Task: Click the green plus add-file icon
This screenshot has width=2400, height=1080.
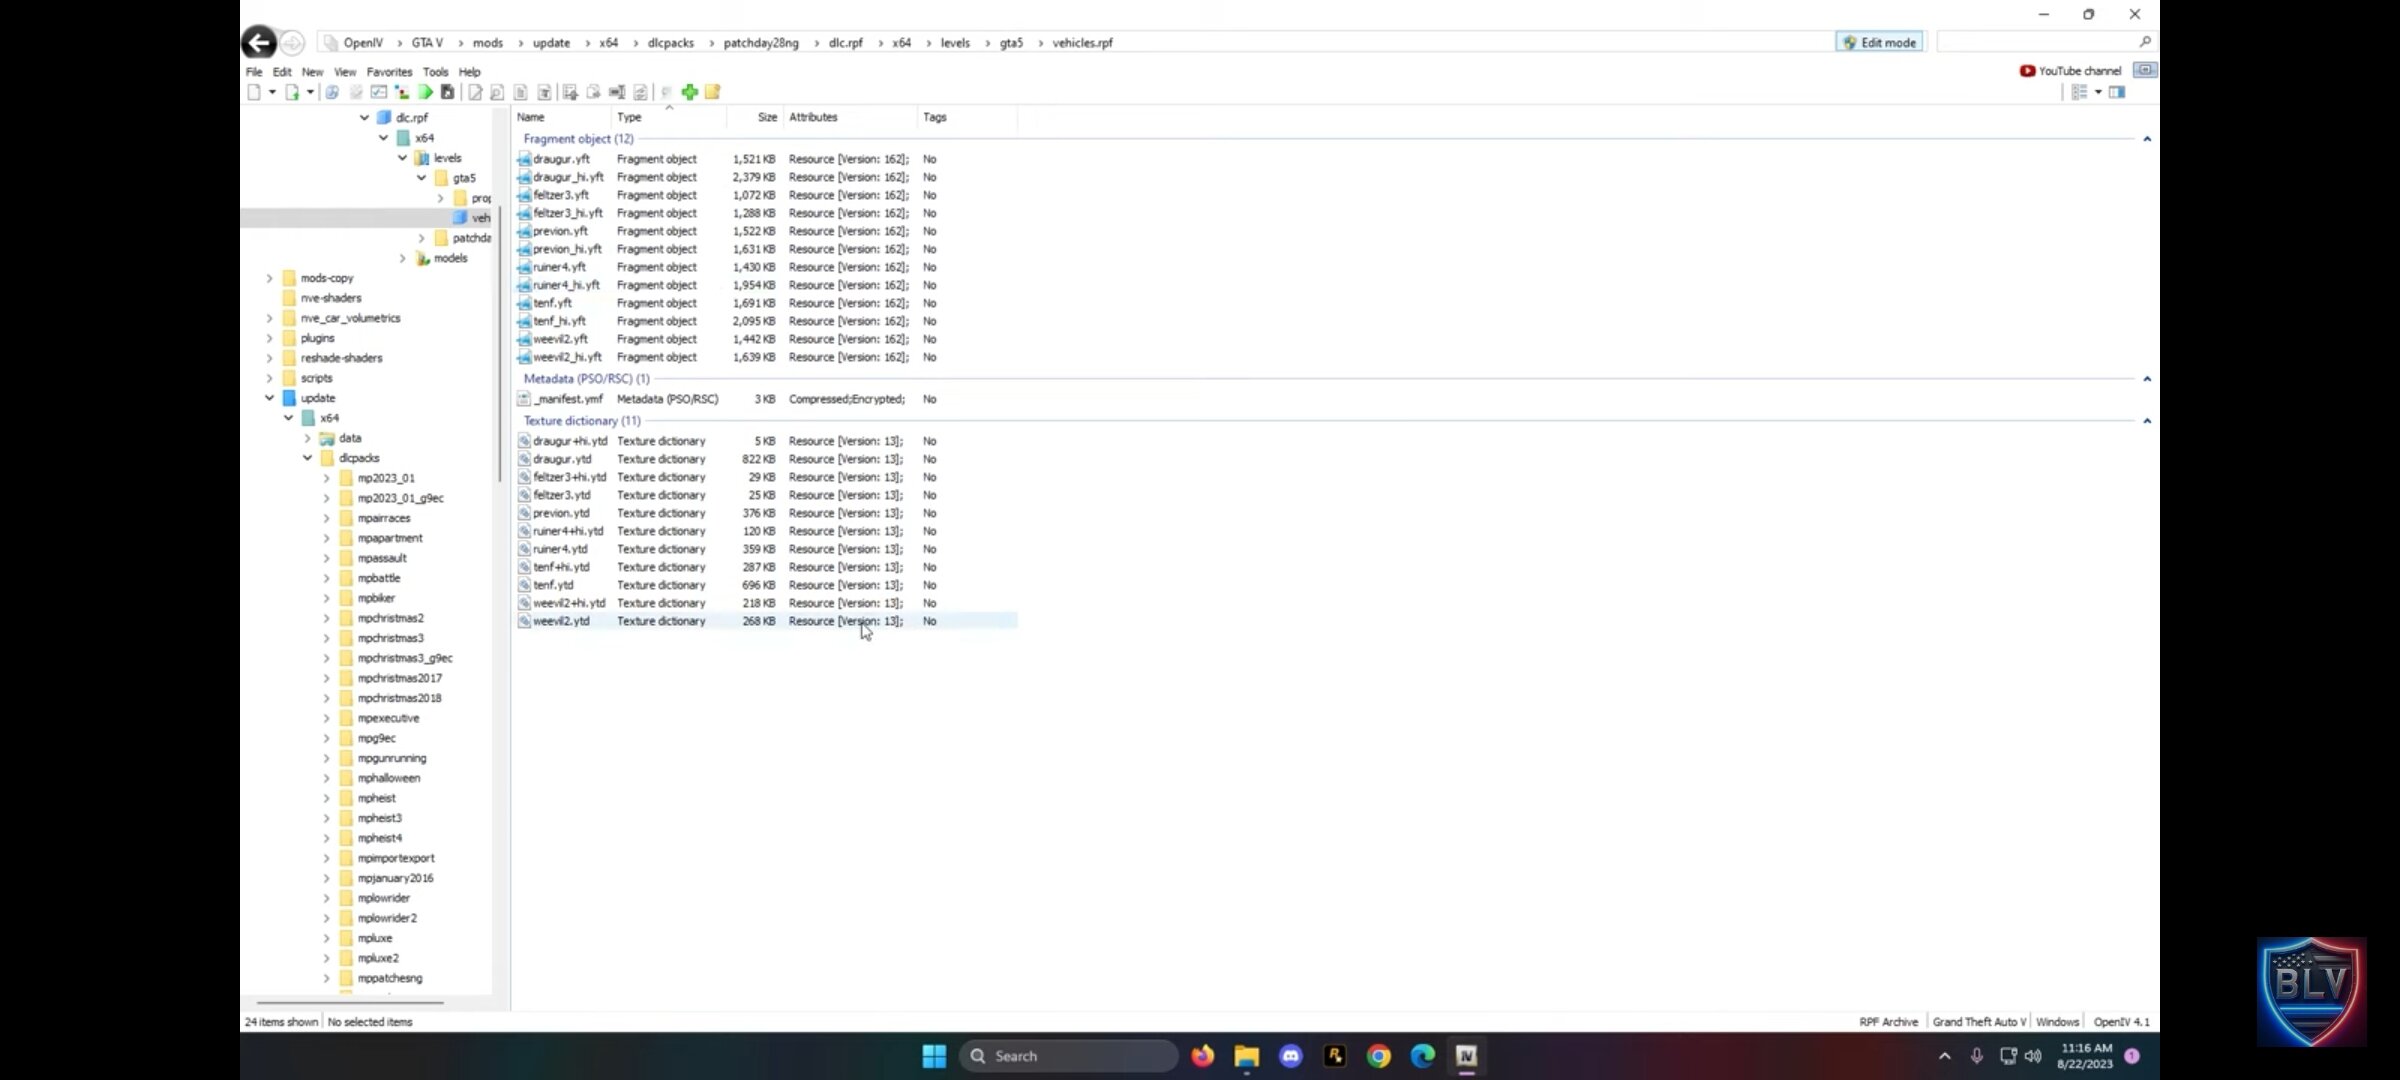Action: [x=690, y=92]
